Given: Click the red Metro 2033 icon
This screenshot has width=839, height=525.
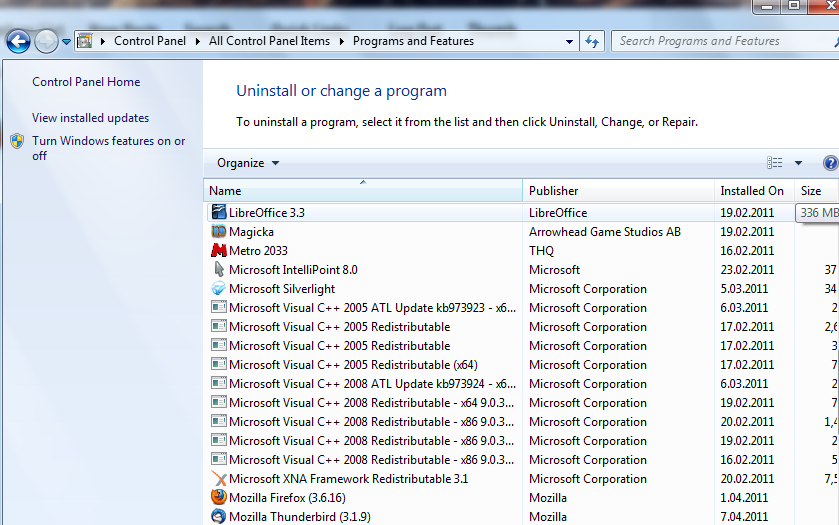Looking at the screenshot, I should tap(218, 250).
